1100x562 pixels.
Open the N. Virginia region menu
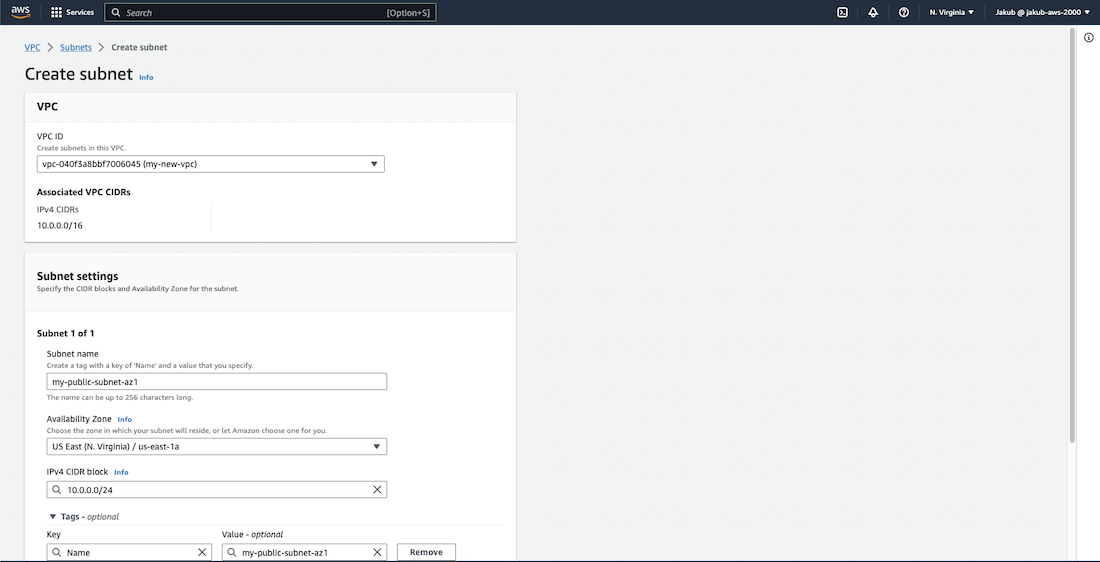click(951, 13)
